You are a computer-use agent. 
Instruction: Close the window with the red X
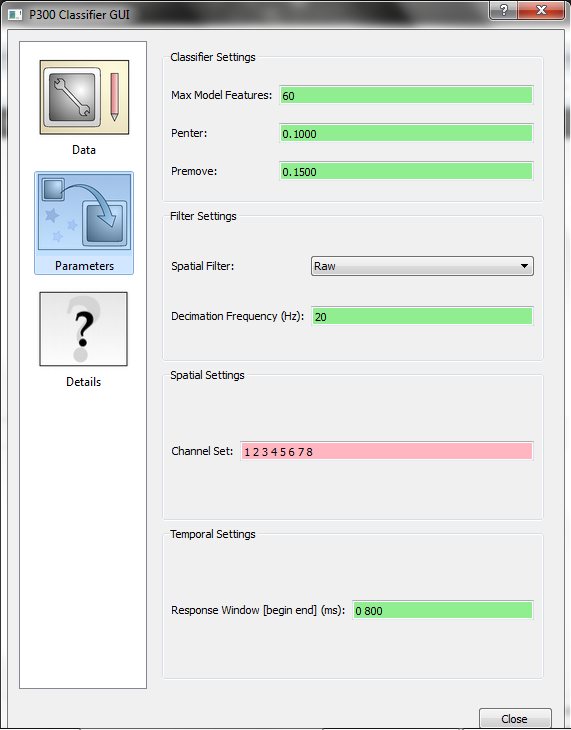[541, 10]
